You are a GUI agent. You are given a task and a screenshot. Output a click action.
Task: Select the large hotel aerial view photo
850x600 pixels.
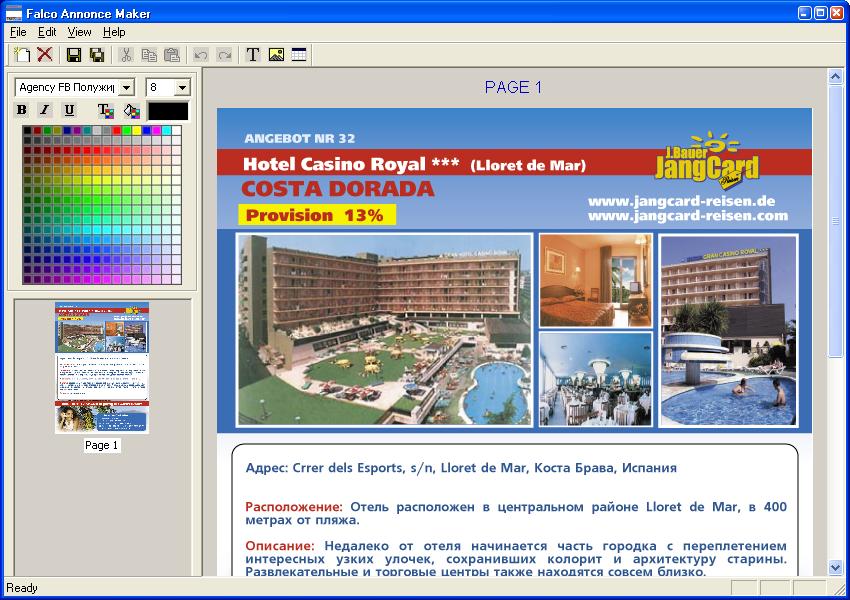pos(384,330)
